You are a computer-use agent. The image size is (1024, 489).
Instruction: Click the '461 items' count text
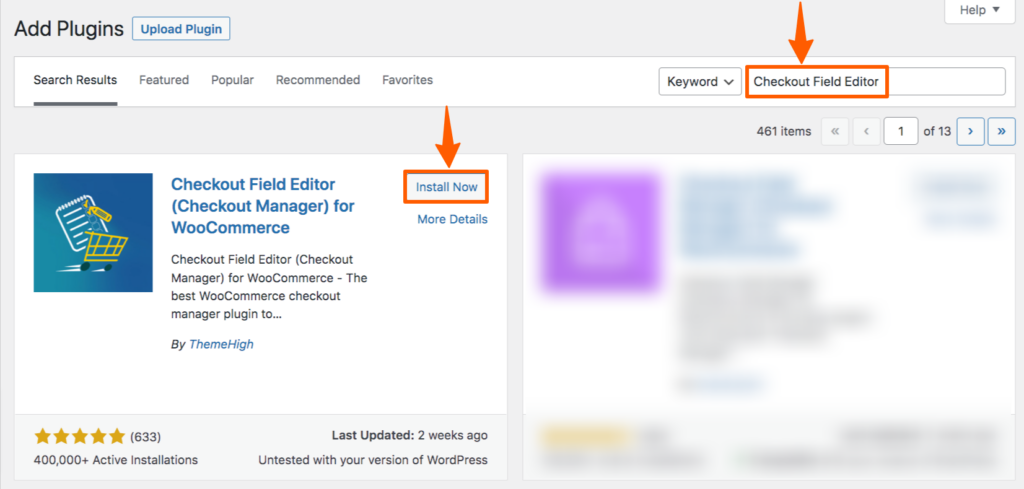[x=784, y=131]
